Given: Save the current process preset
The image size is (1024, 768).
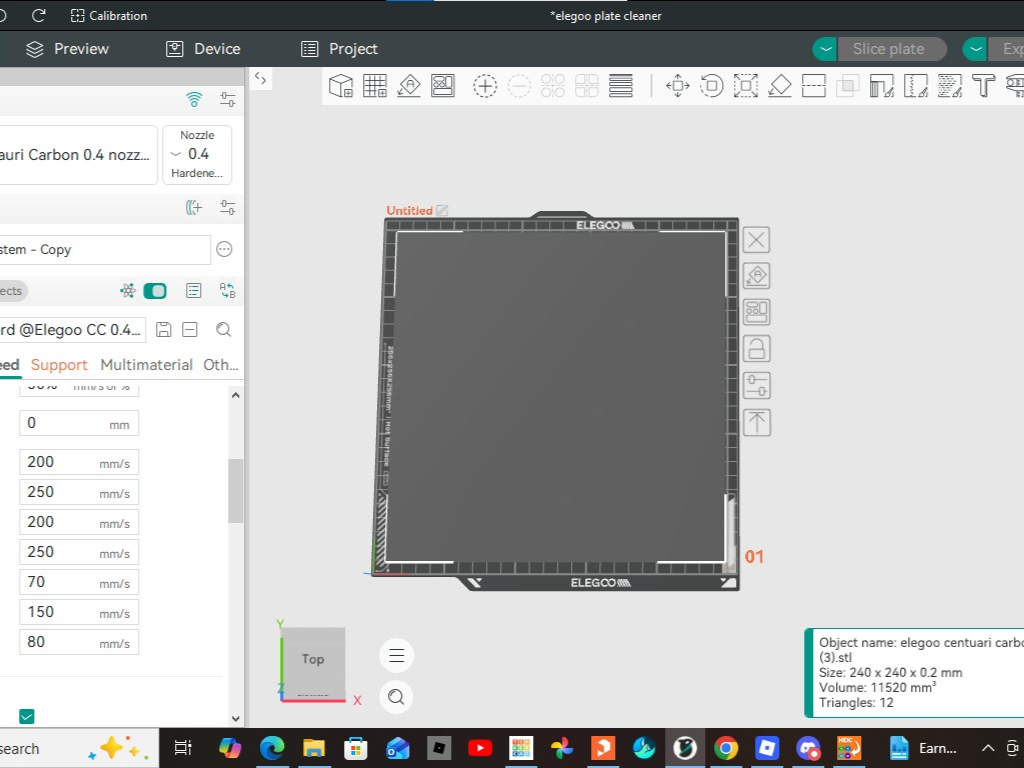Looking at the screenshot, I should click(163, 330).
